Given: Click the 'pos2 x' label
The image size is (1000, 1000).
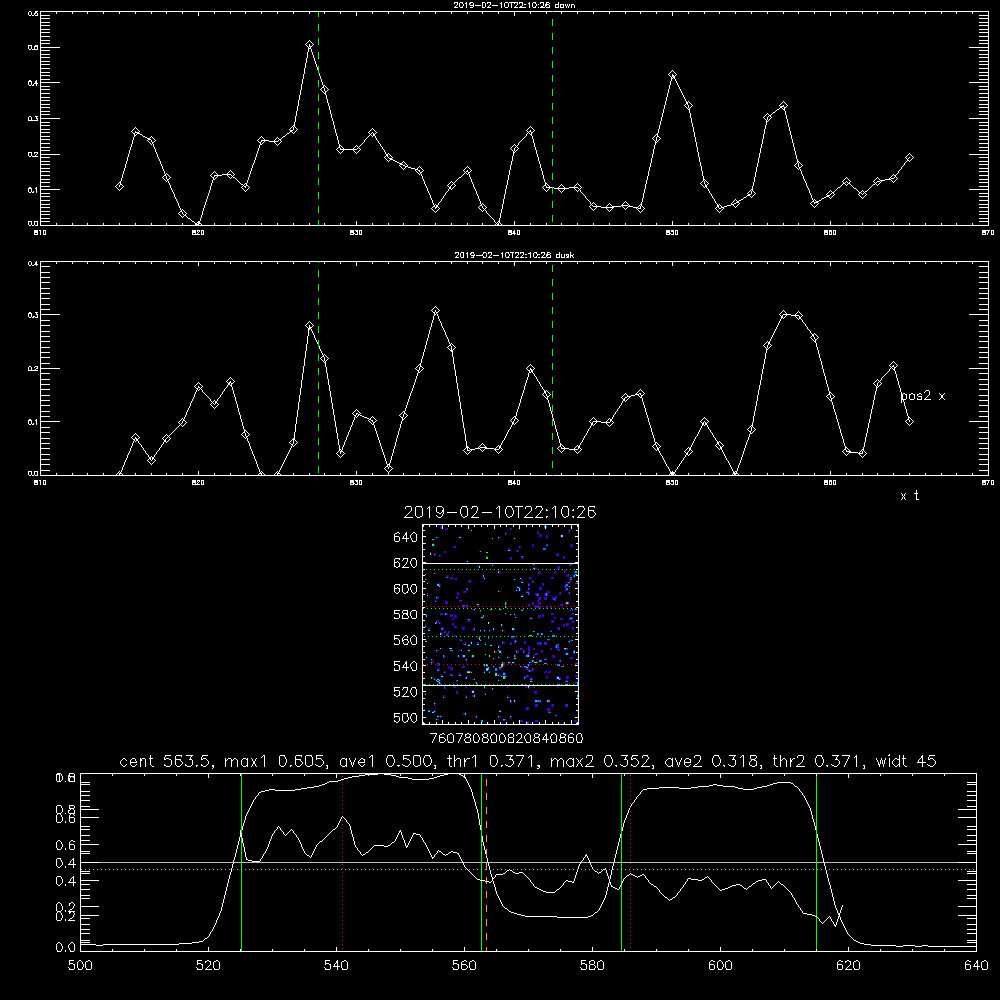Looking at the screenshot, I should coord(923,396).
